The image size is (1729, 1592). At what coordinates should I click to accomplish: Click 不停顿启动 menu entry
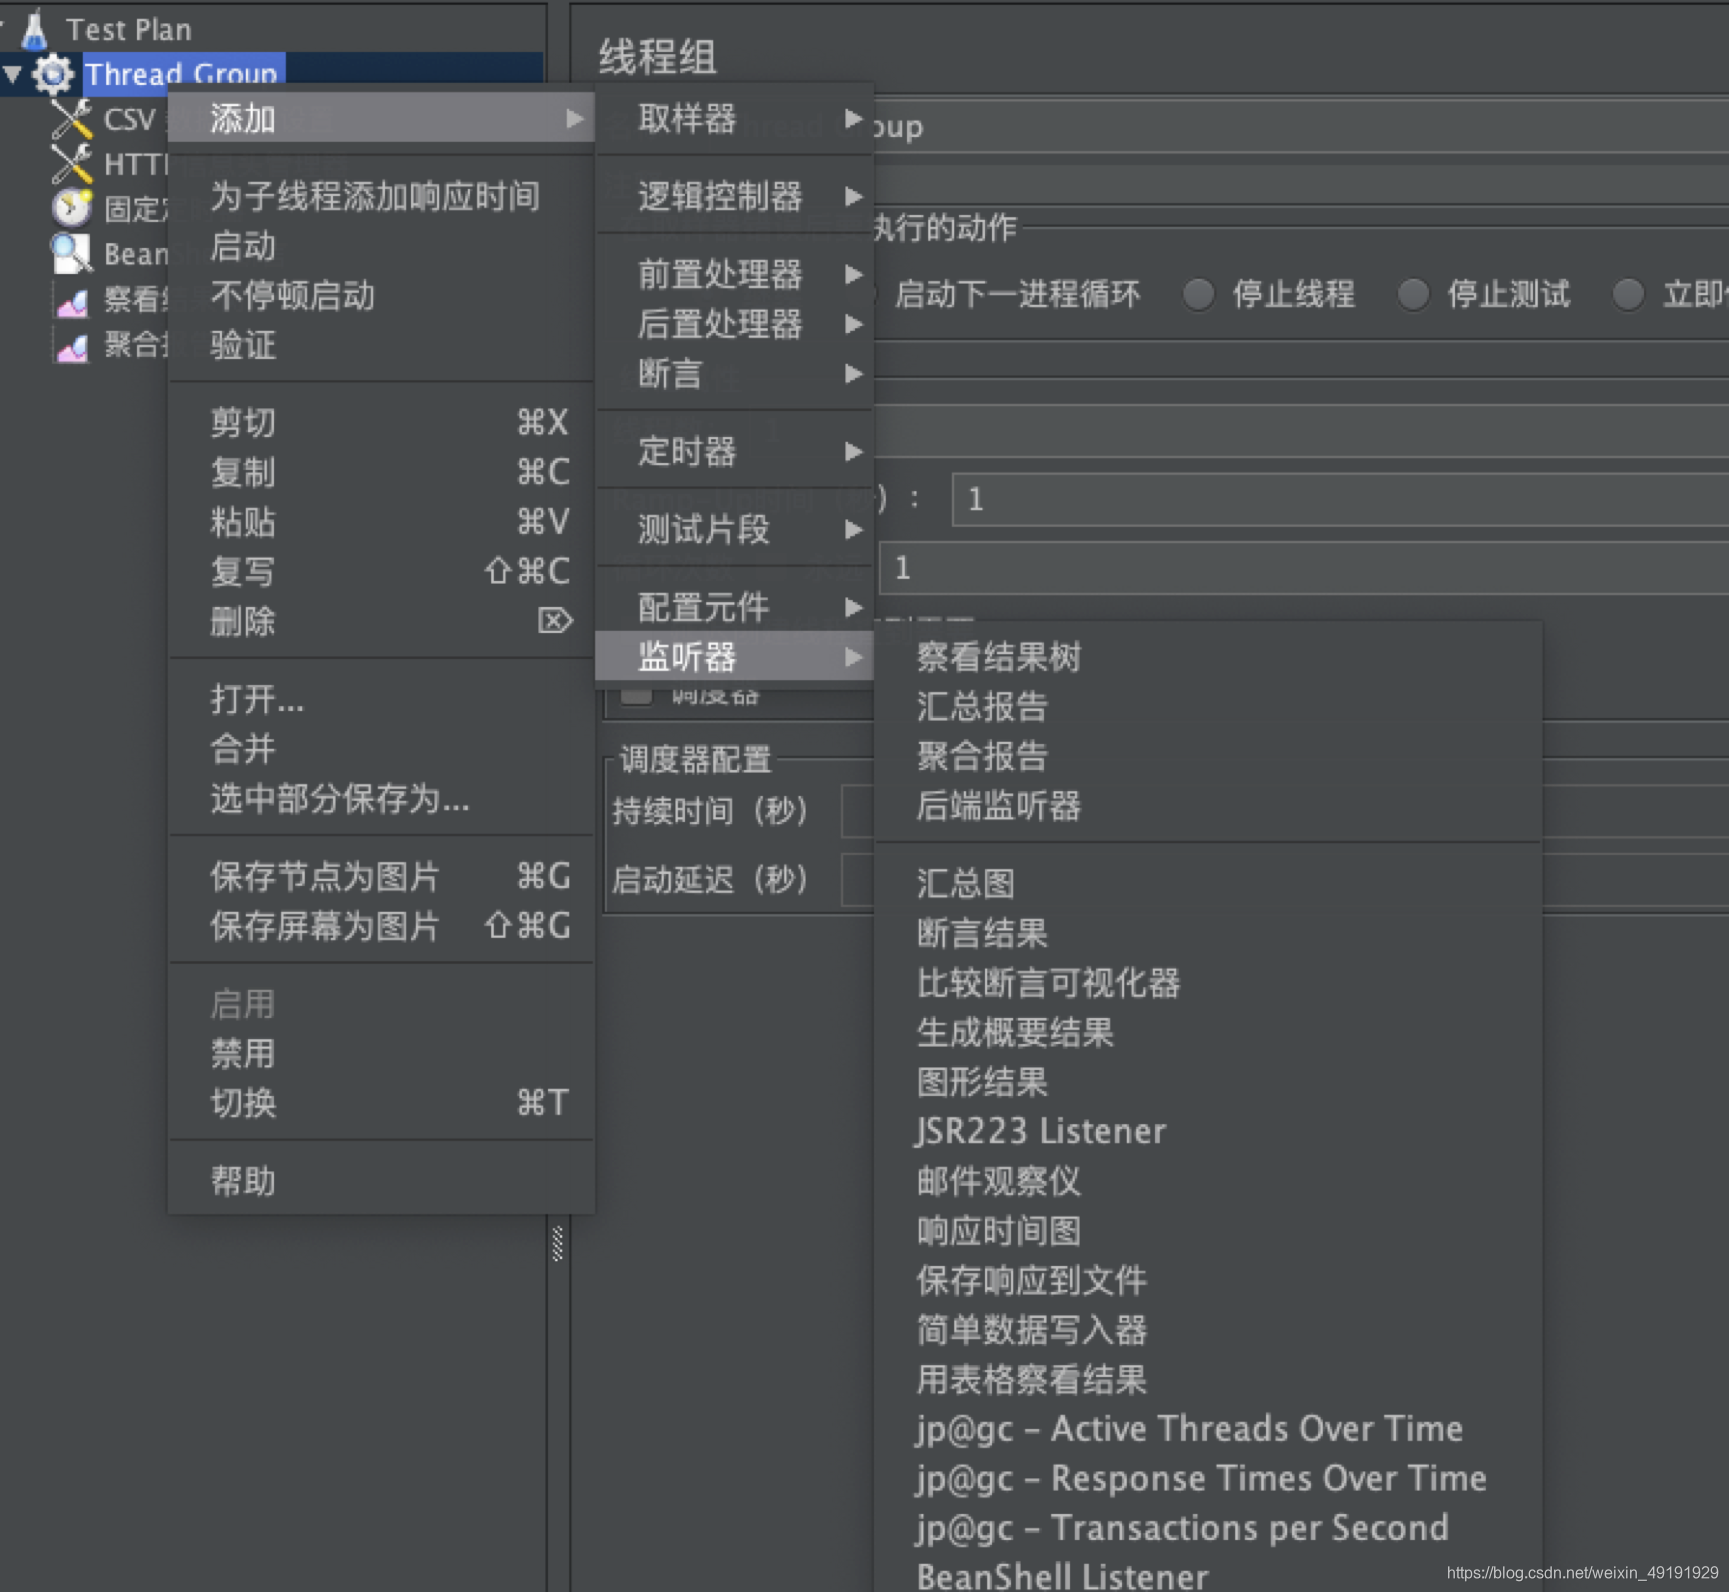click(x=381, y=296)
